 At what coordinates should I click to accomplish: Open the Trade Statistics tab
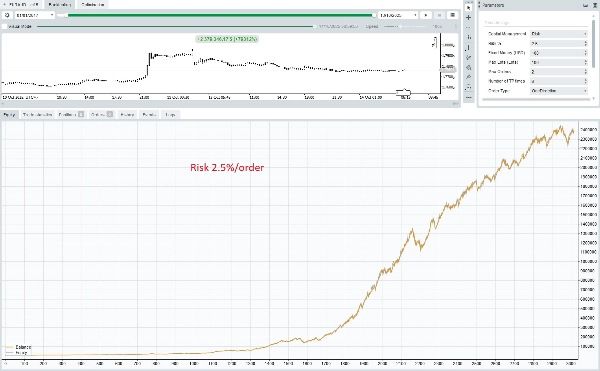[x=37, y=114]
